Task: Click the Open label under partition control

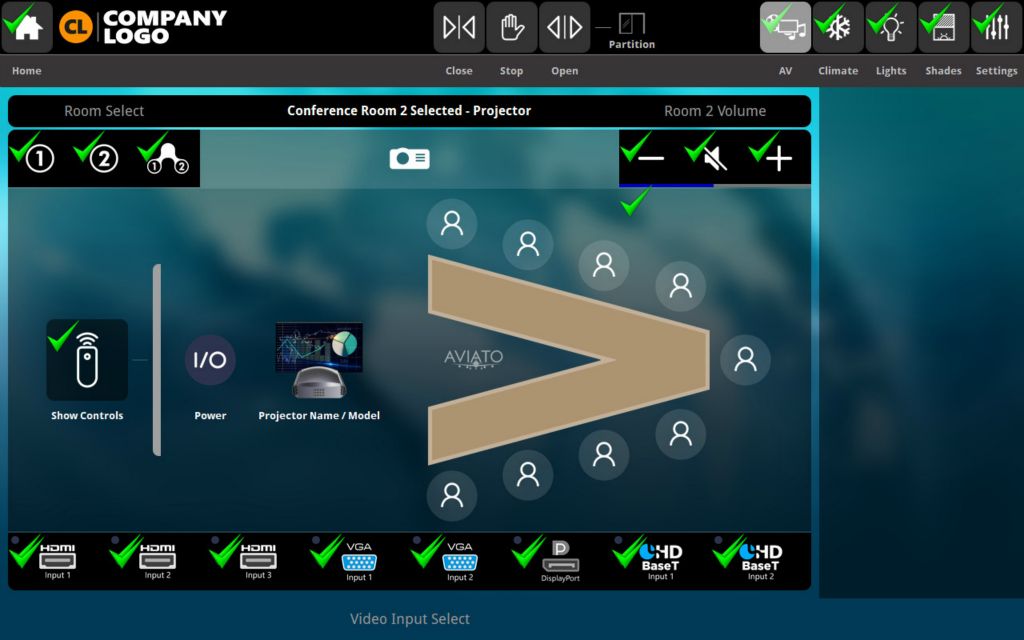Action: point(565,71)
